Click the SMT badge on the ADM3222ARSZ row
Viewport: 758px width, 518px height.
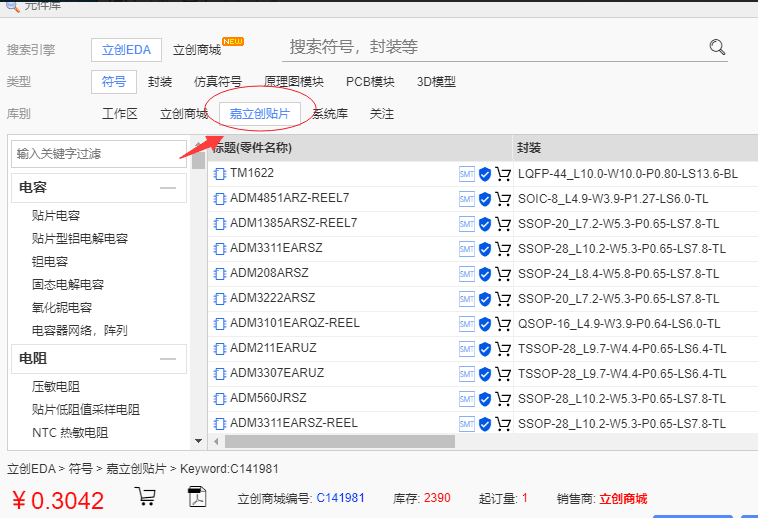[x=466, y=299]
